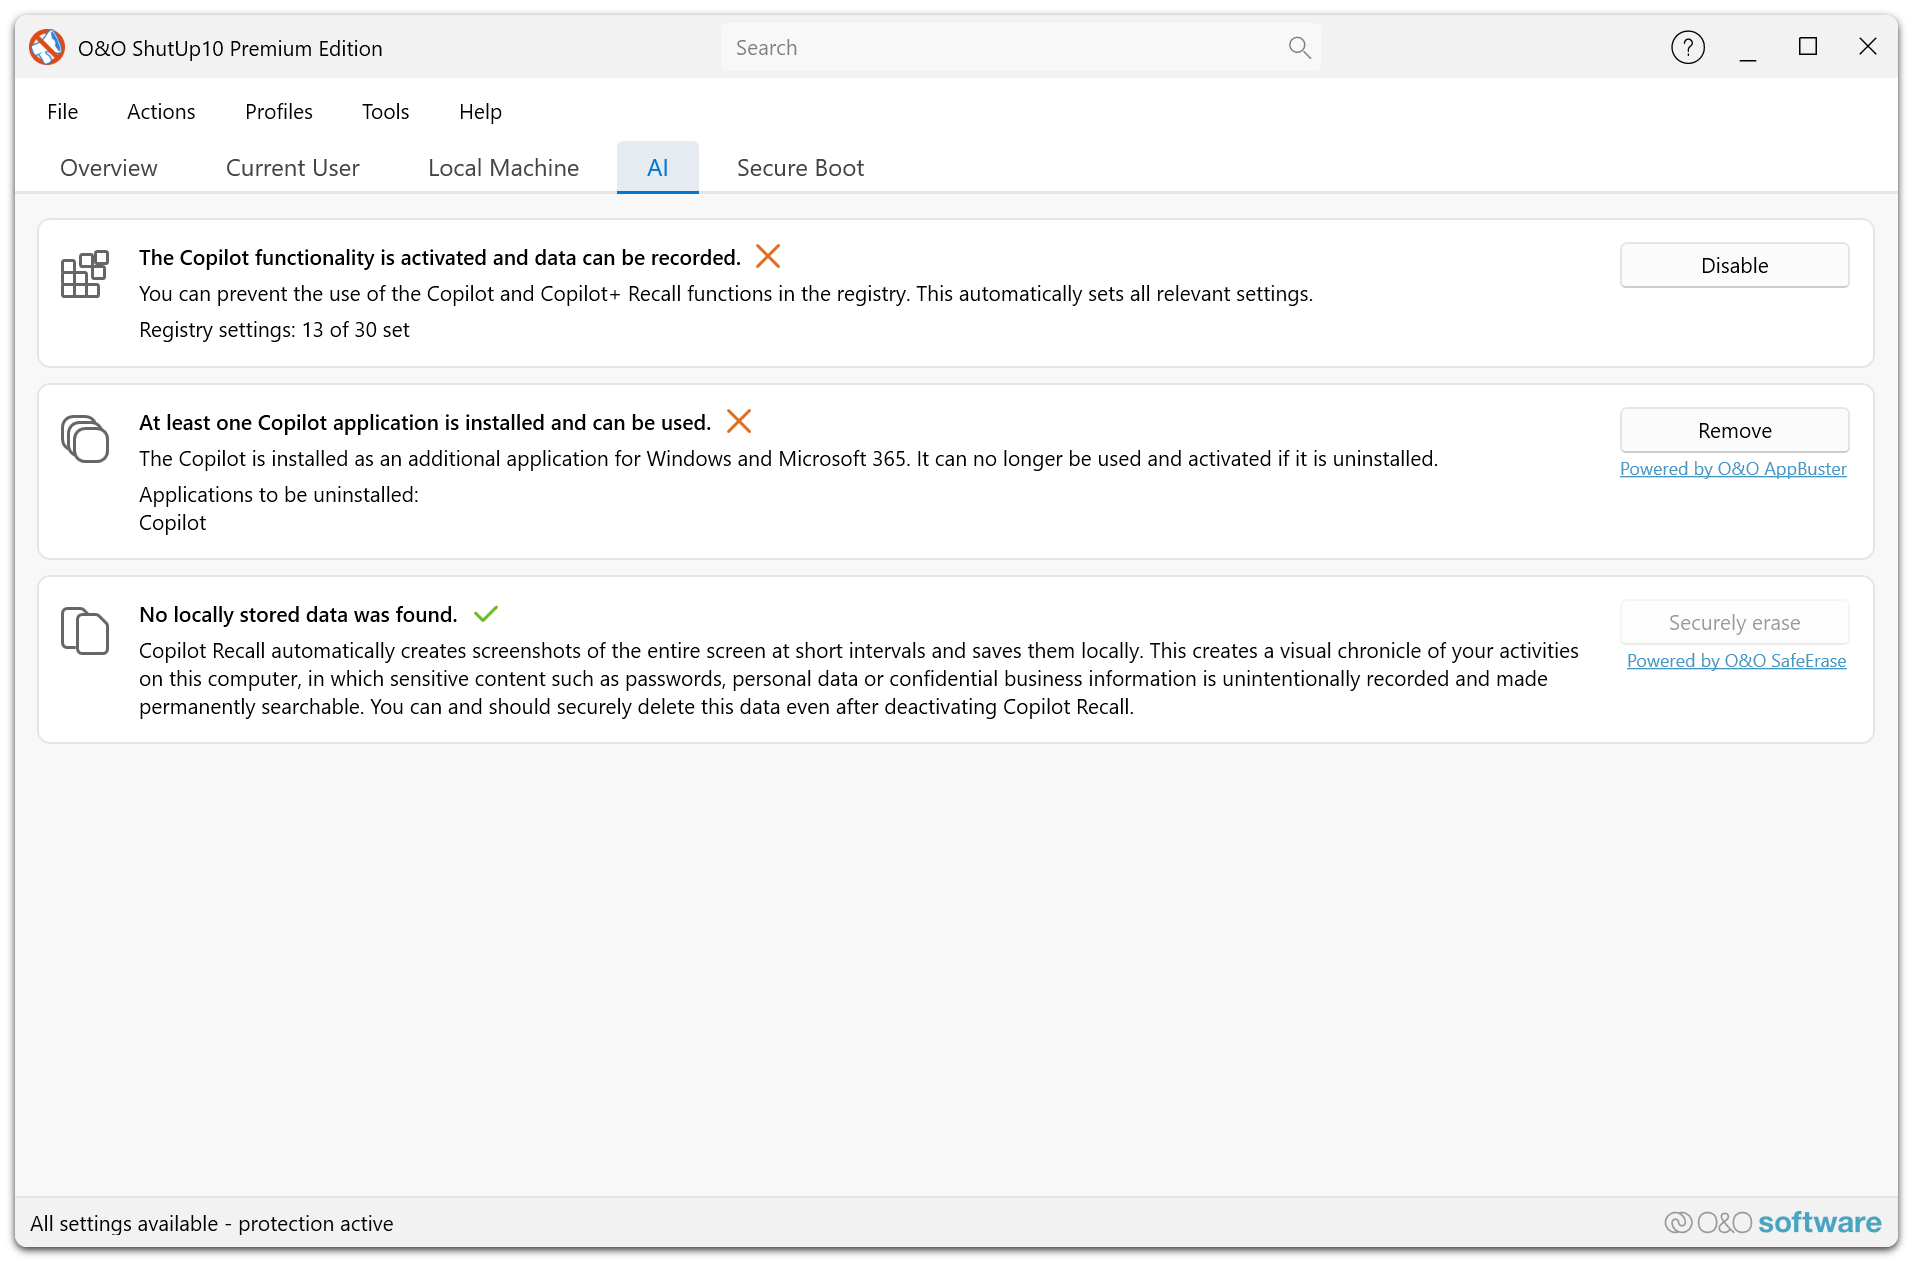Screen dimensions: 1913x1262
Task: Click the description about preventing Copilot in registry
Action: pyautogui.click(x=726, y=294)
